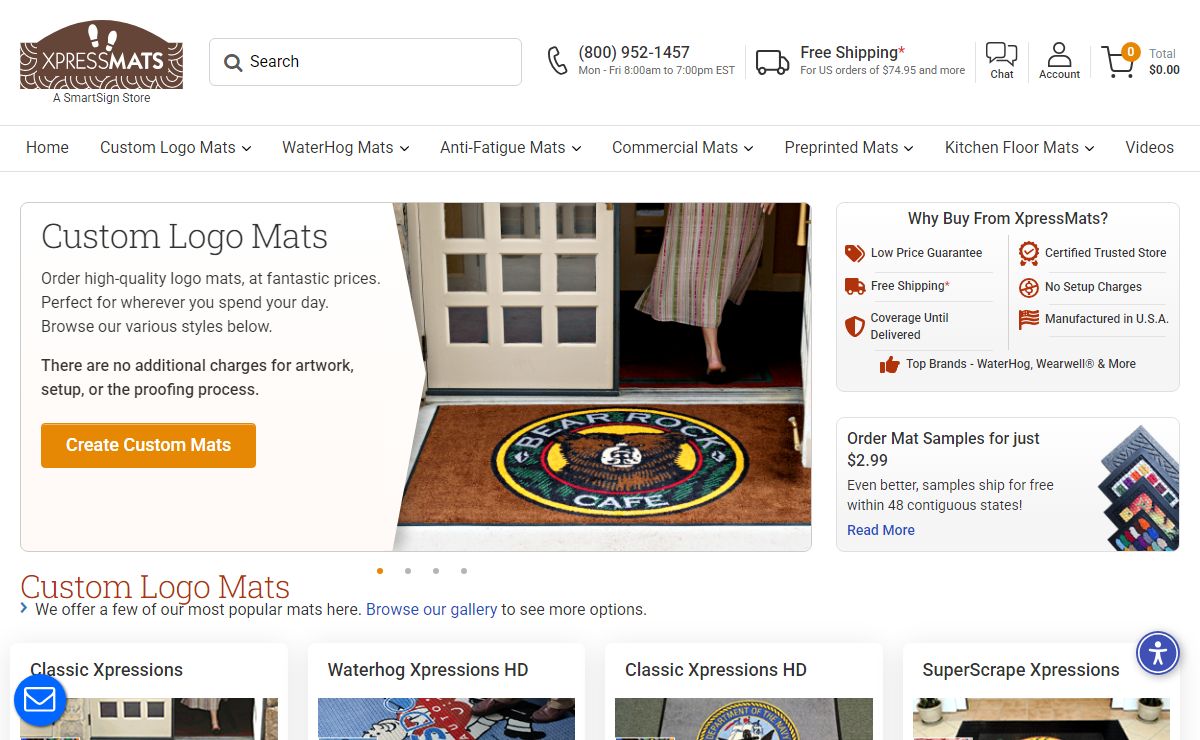Click the red Free Shipping truck icon
Viewport: 1200px width, 740px height.
coord(854,286)
